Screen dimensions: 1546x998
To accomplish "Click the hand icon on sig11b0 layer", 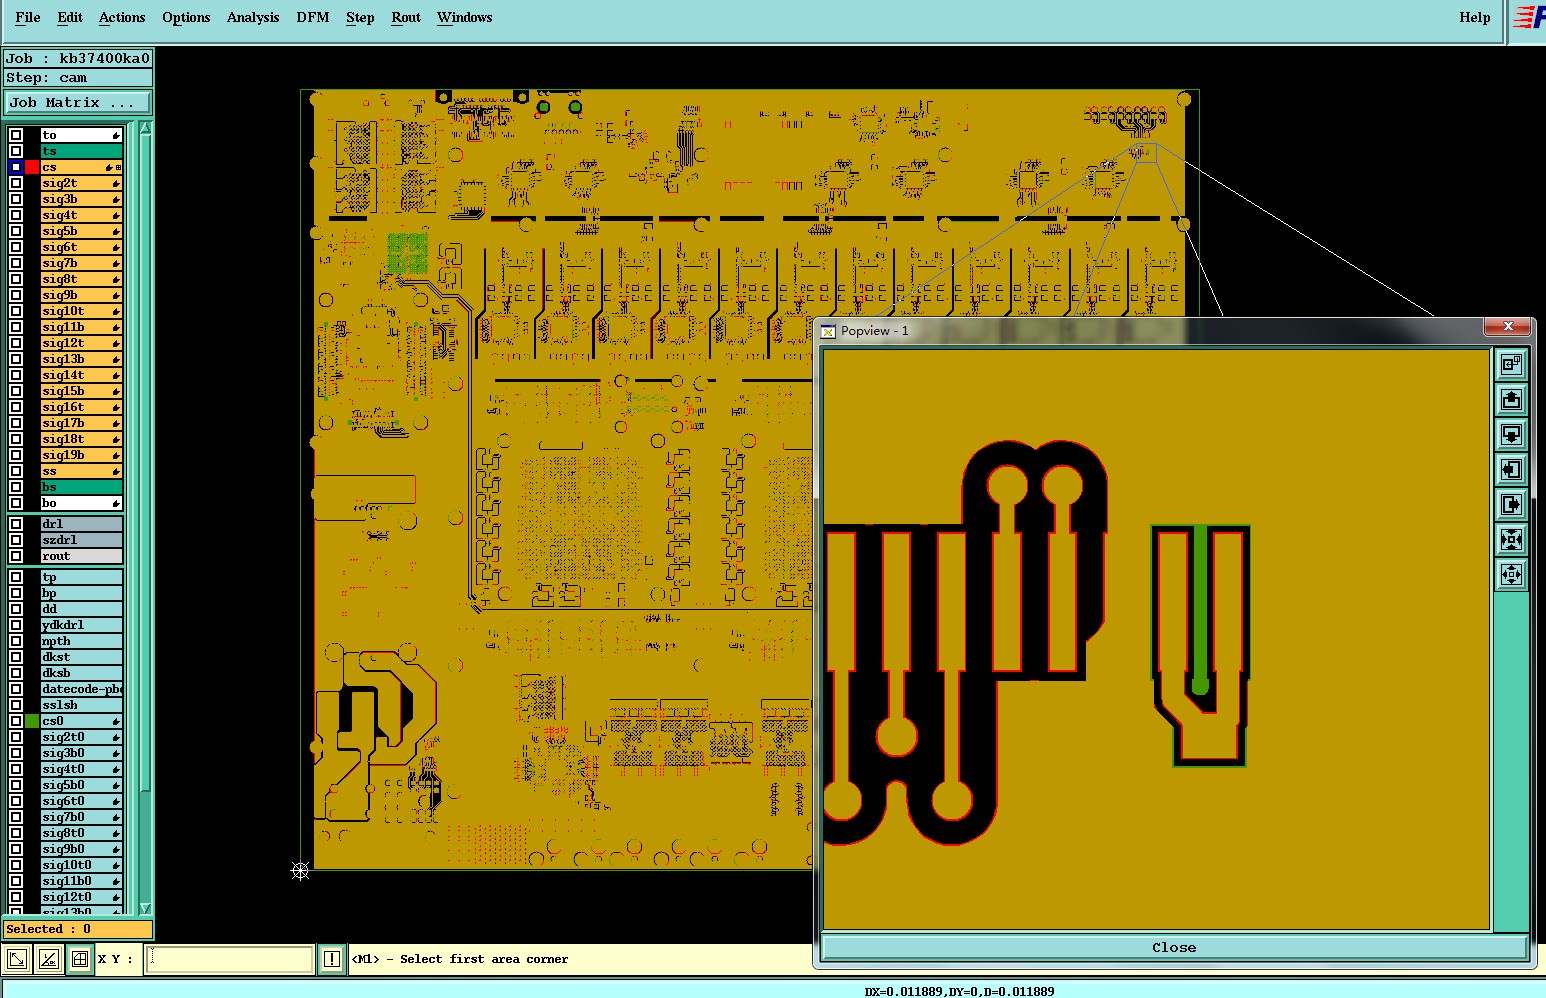I will coord(116,881).
